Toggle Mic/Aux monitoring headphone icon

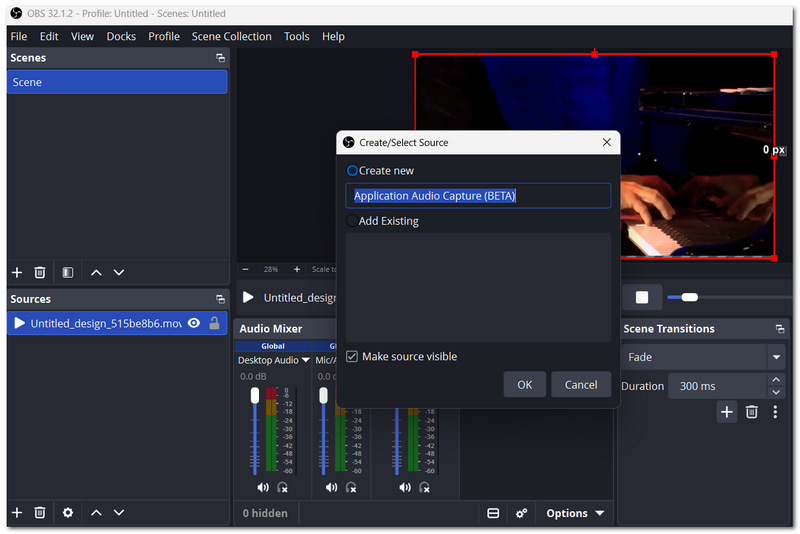[351, 488]
